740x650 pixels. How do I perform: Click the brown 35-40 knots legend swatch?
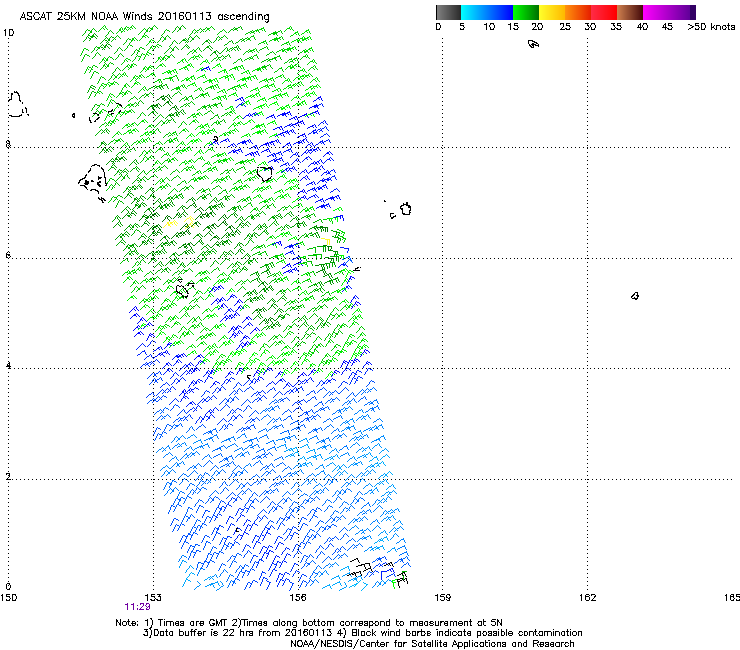coord(630,12)
